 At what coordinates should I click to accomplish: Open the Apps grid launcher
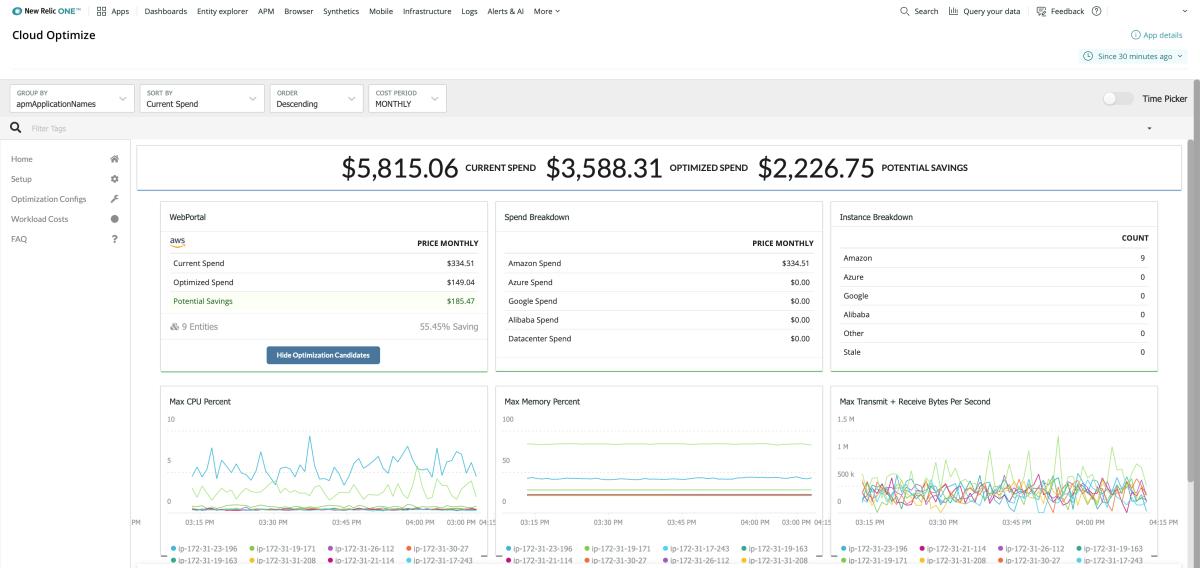click(112, 11)
